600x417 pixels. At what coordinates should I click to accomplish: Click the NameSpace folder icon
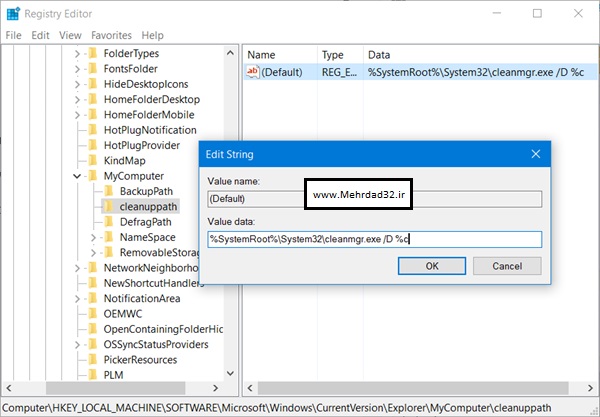[x=109, y=237]
